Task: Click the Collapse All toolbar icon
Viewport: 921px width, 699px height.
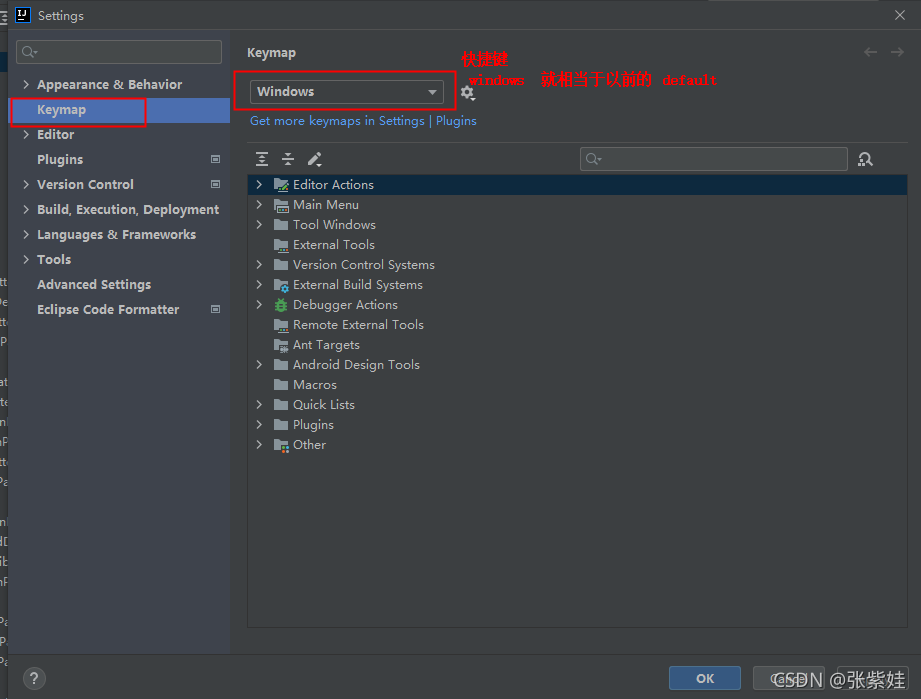Action: tap(288, 159)
